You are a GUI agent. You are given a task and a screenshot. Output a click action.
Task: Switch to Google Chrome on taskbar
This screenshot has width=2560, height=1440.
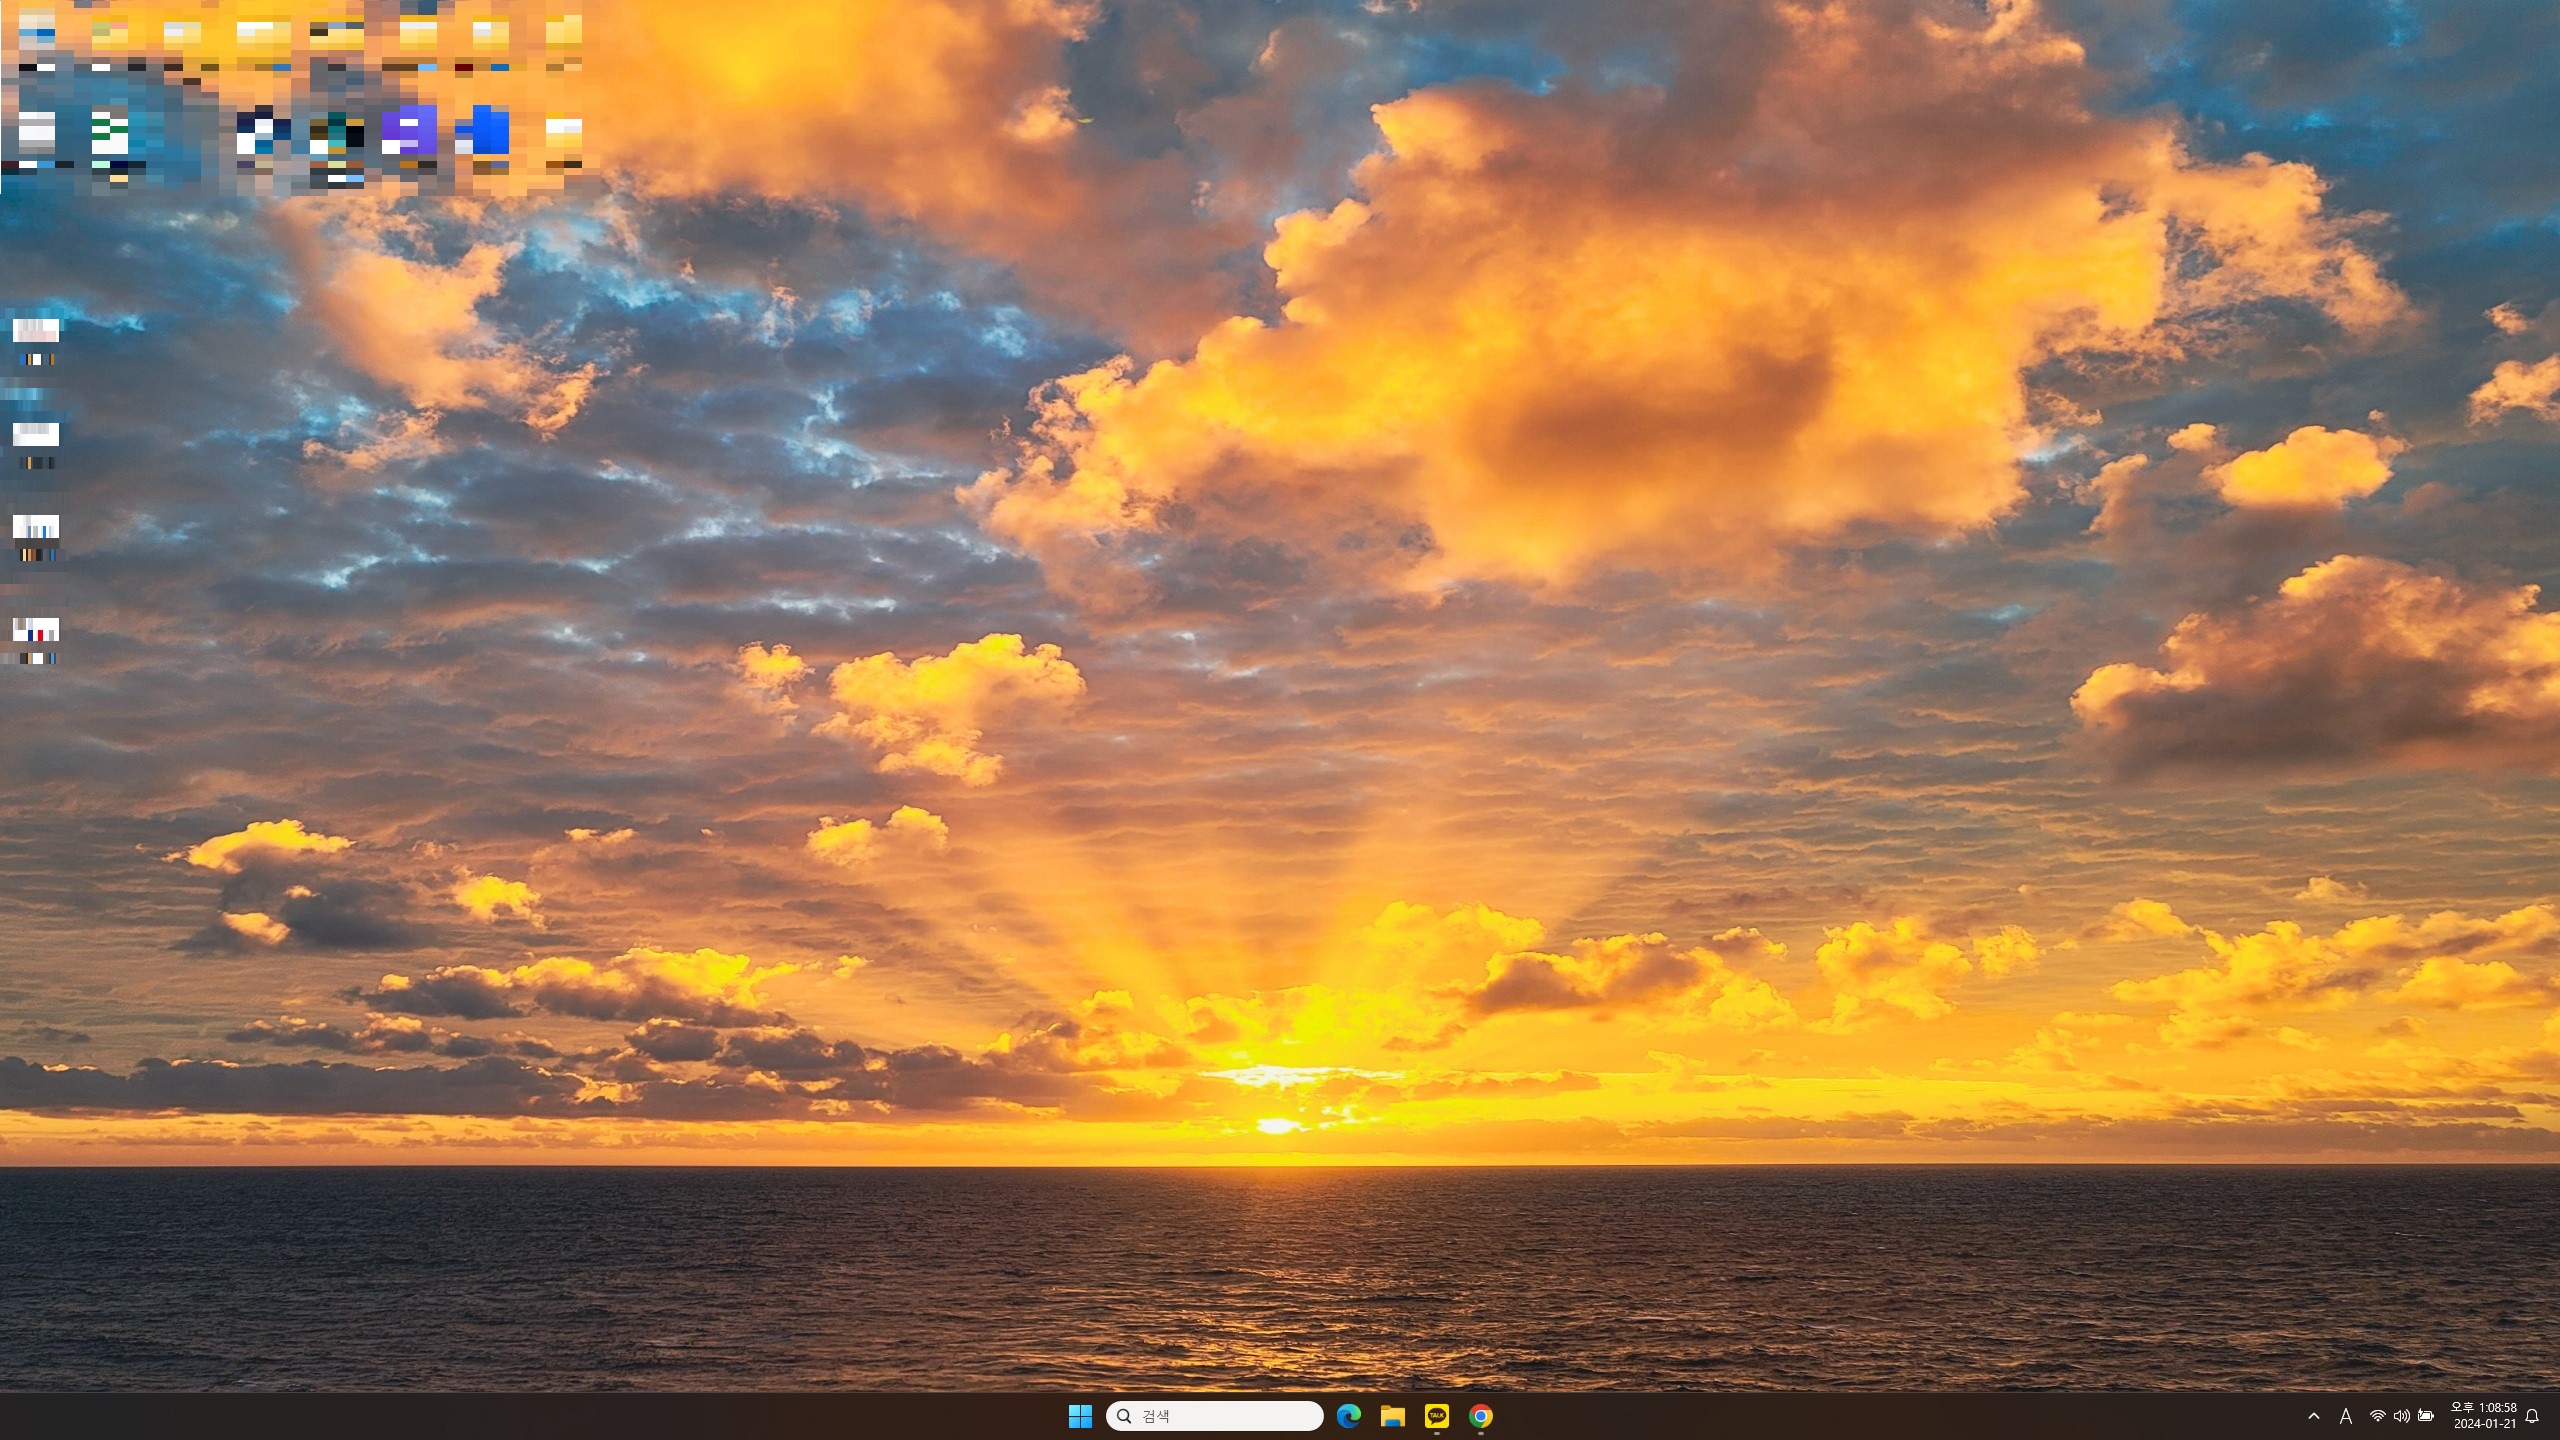1481,1416
